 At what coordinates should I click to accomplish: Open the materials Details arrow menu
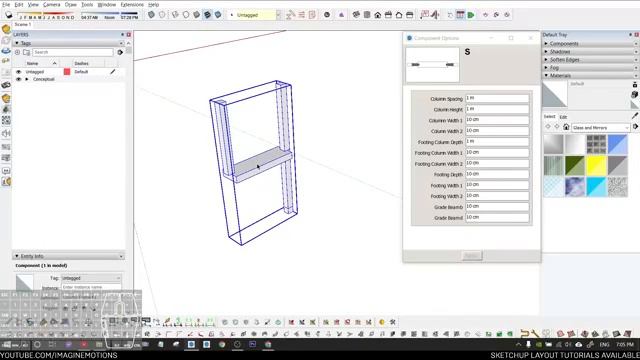click(x=635, y=127)
